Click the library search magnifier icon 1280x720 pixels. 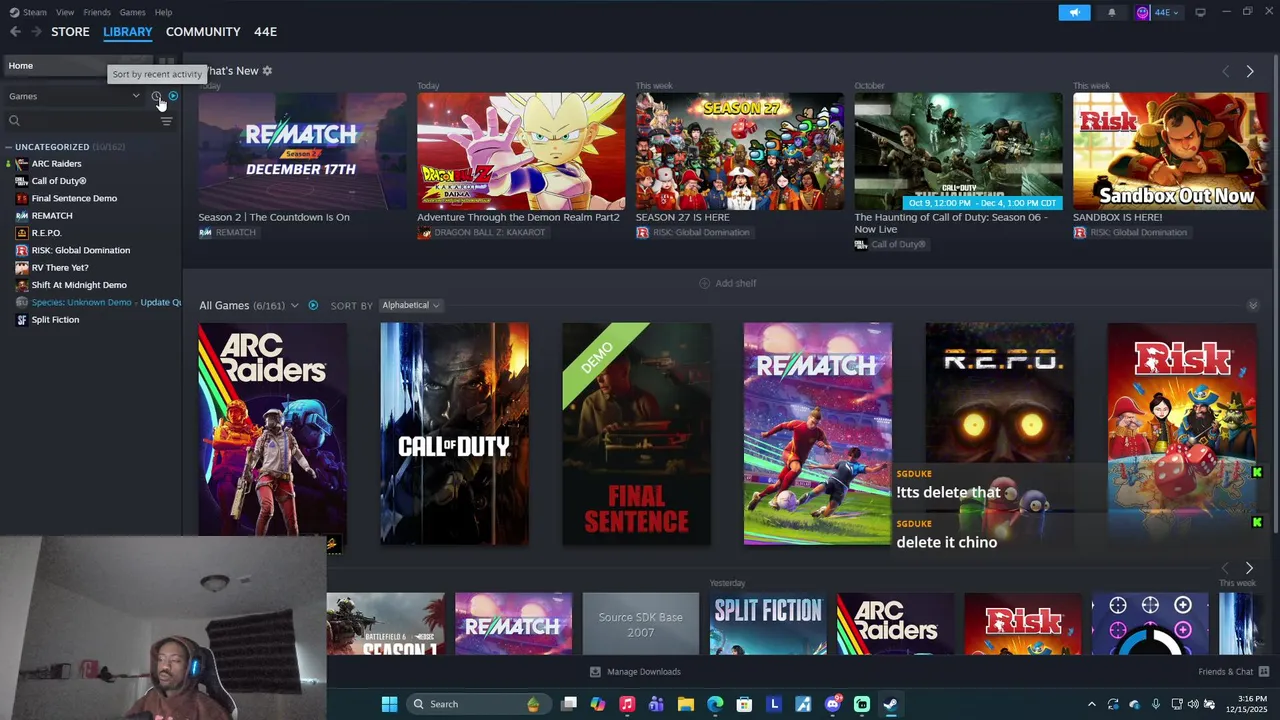point(14,121)
